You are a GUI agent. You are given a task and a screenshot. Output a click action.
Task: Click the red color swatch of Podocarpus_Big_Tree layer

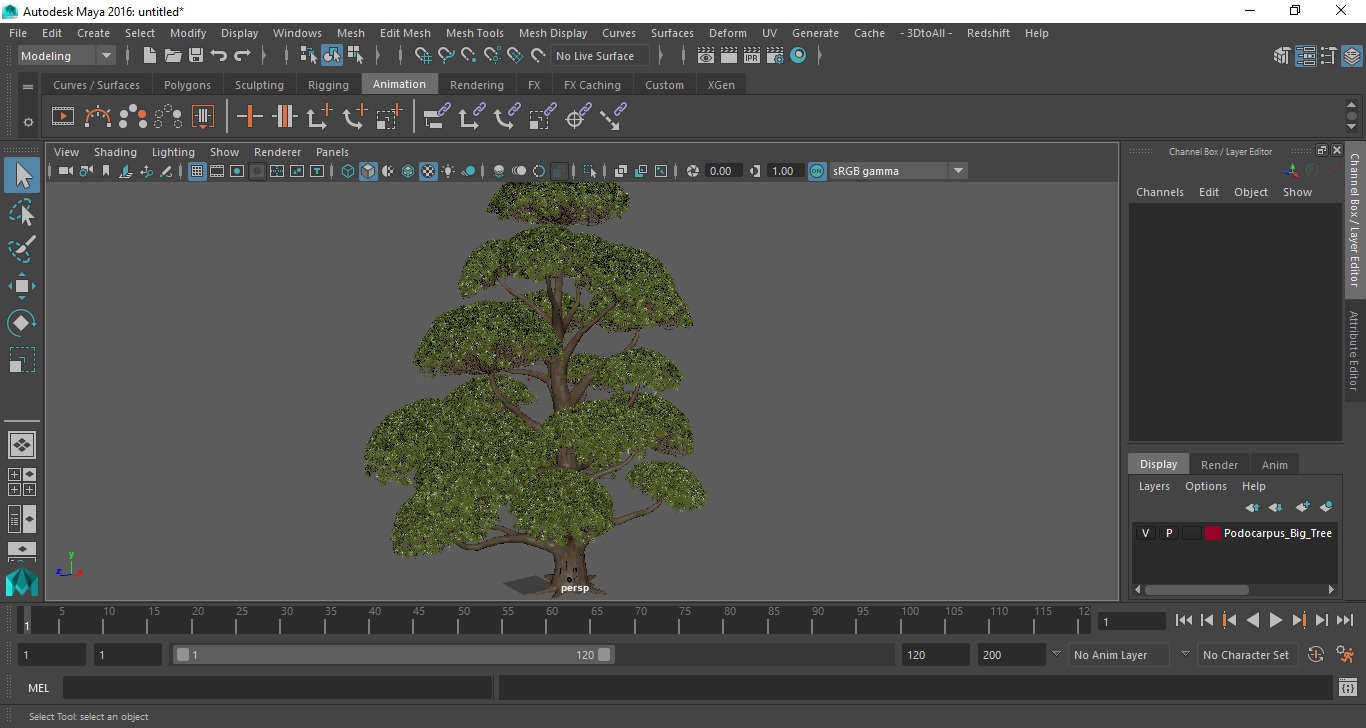tap(1213, 533)
